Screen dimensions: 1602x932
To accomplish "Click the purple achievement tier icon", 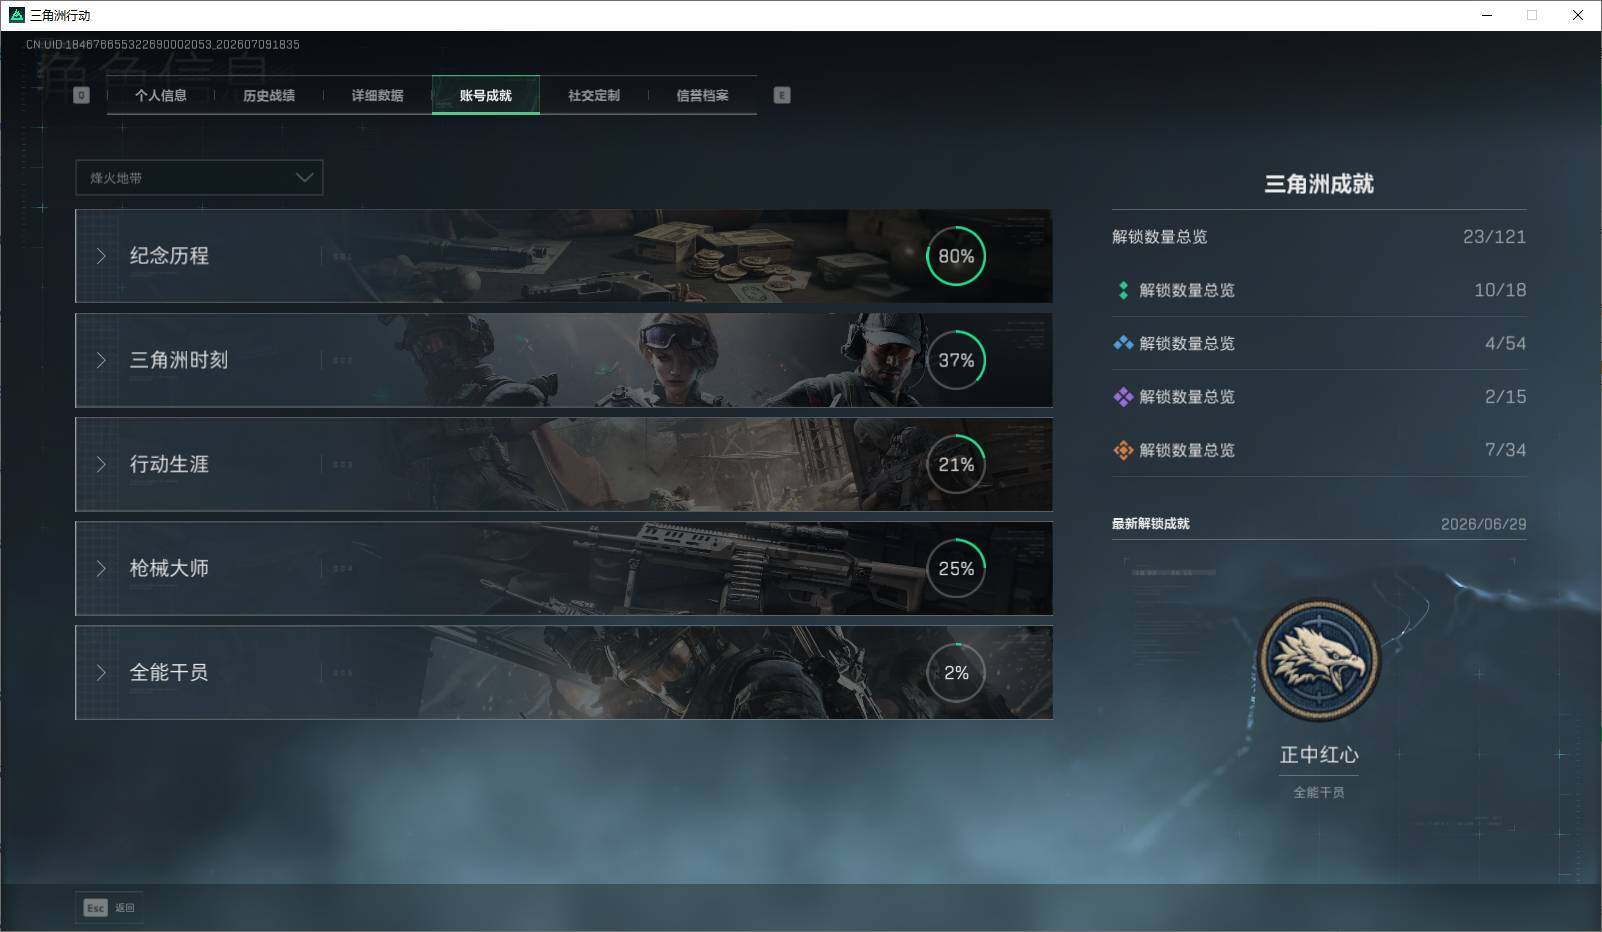I will (1123, 397).
